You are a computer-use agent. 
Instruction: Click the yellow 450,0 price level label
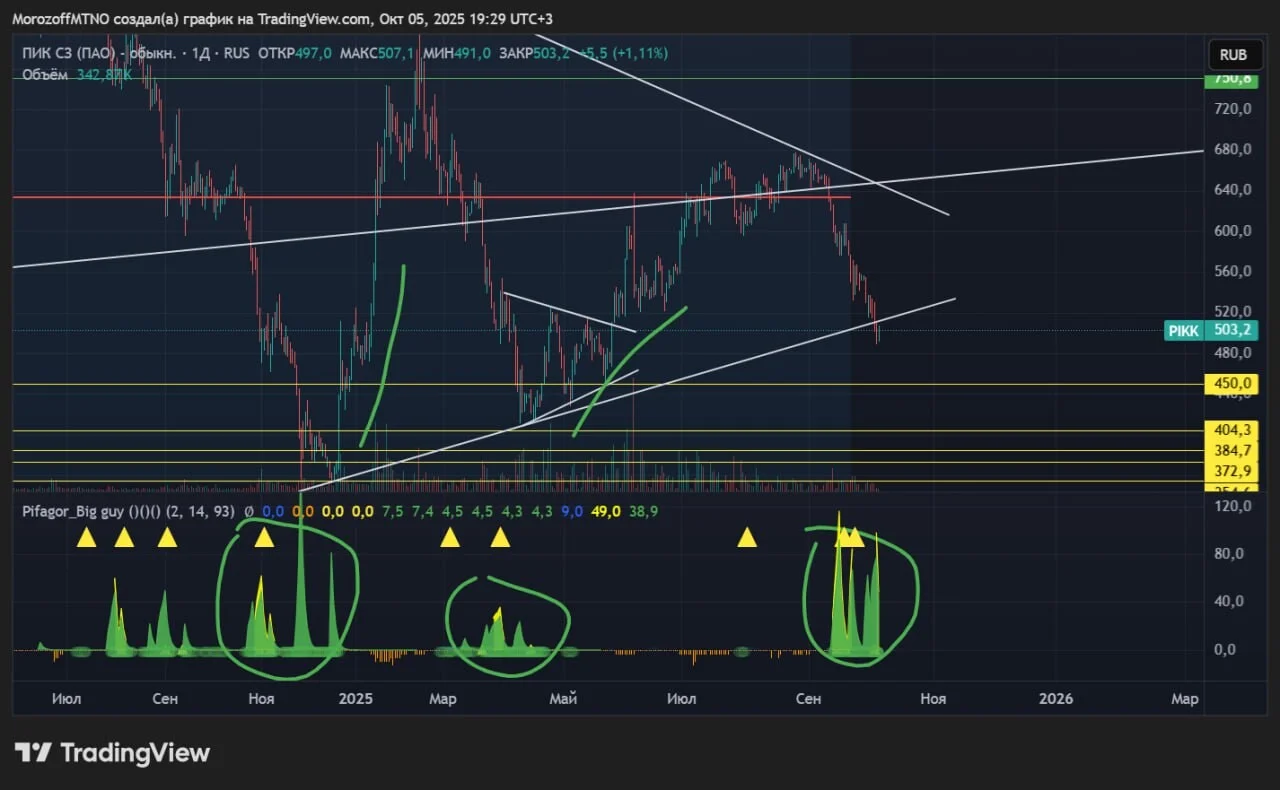(x=1230, y=384)
